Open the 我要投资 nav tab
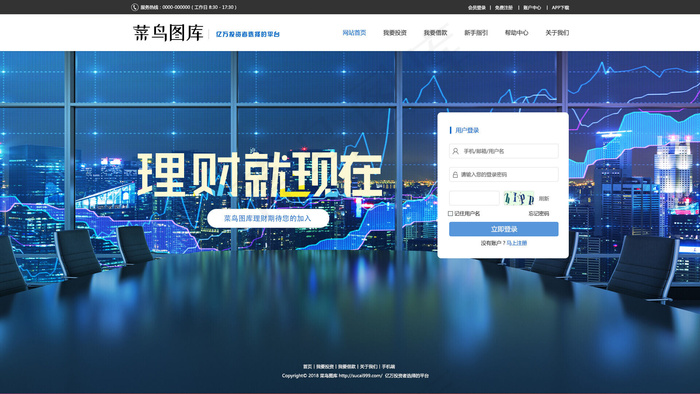Screen dimensions: 700x394 coord(395,33)
